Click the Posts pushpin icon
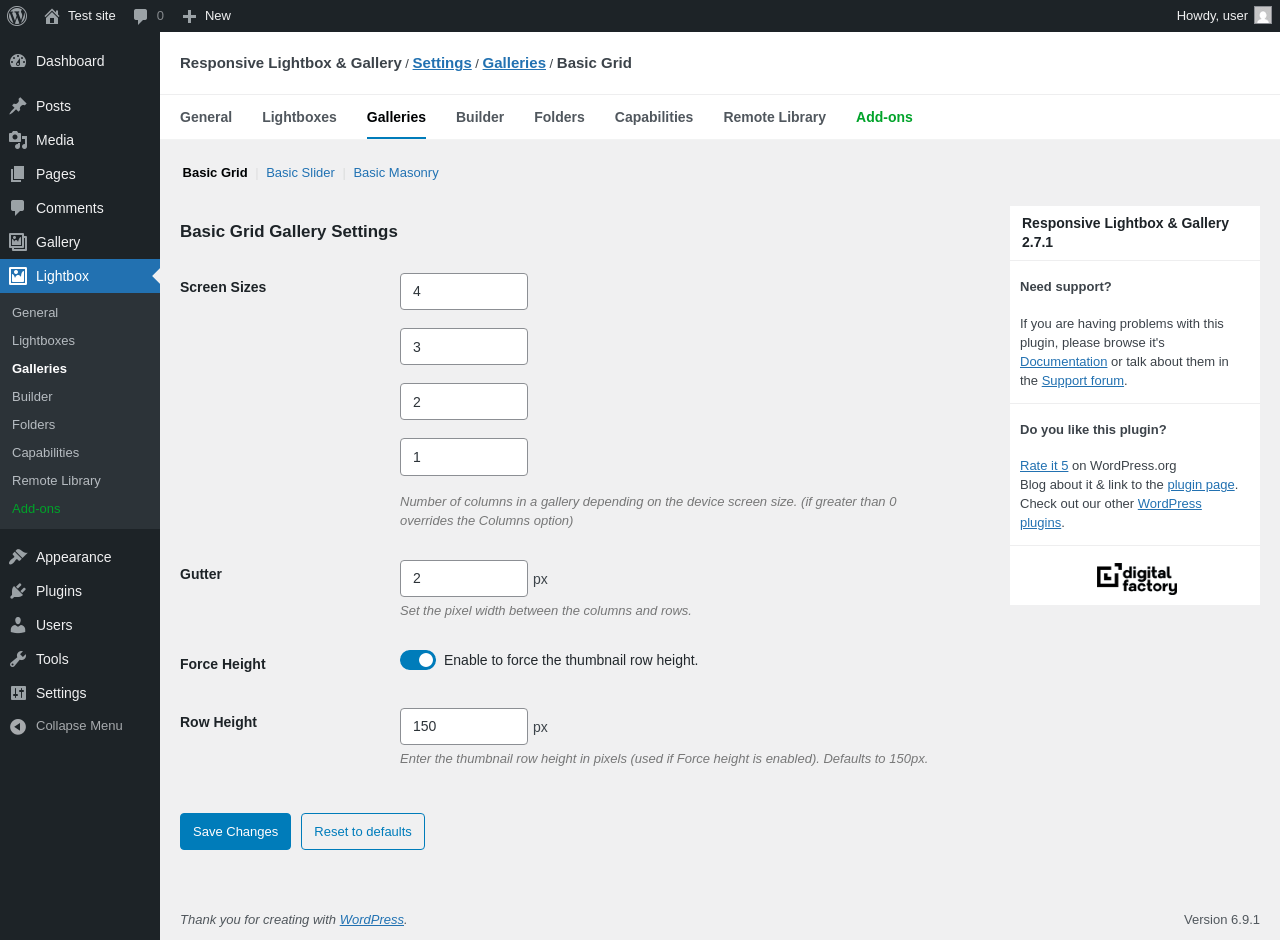This screenshot has height=940, width=1280. (x=18, y=106)
